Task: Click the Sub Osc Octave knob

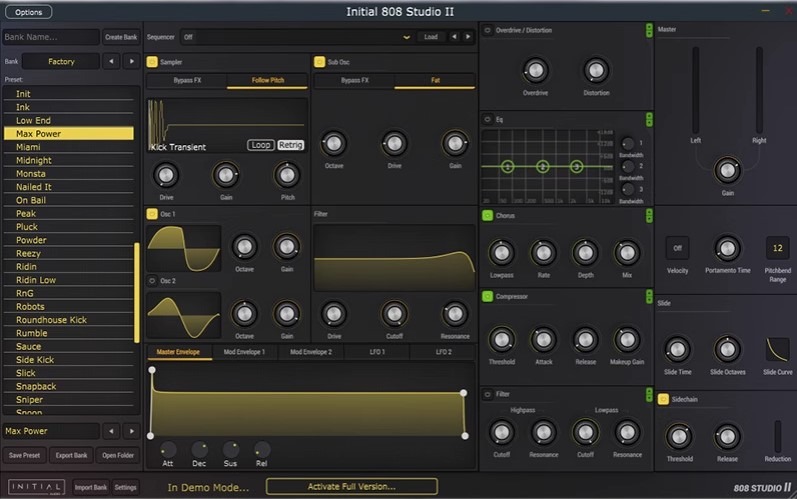Action: (x=333, y=144)
